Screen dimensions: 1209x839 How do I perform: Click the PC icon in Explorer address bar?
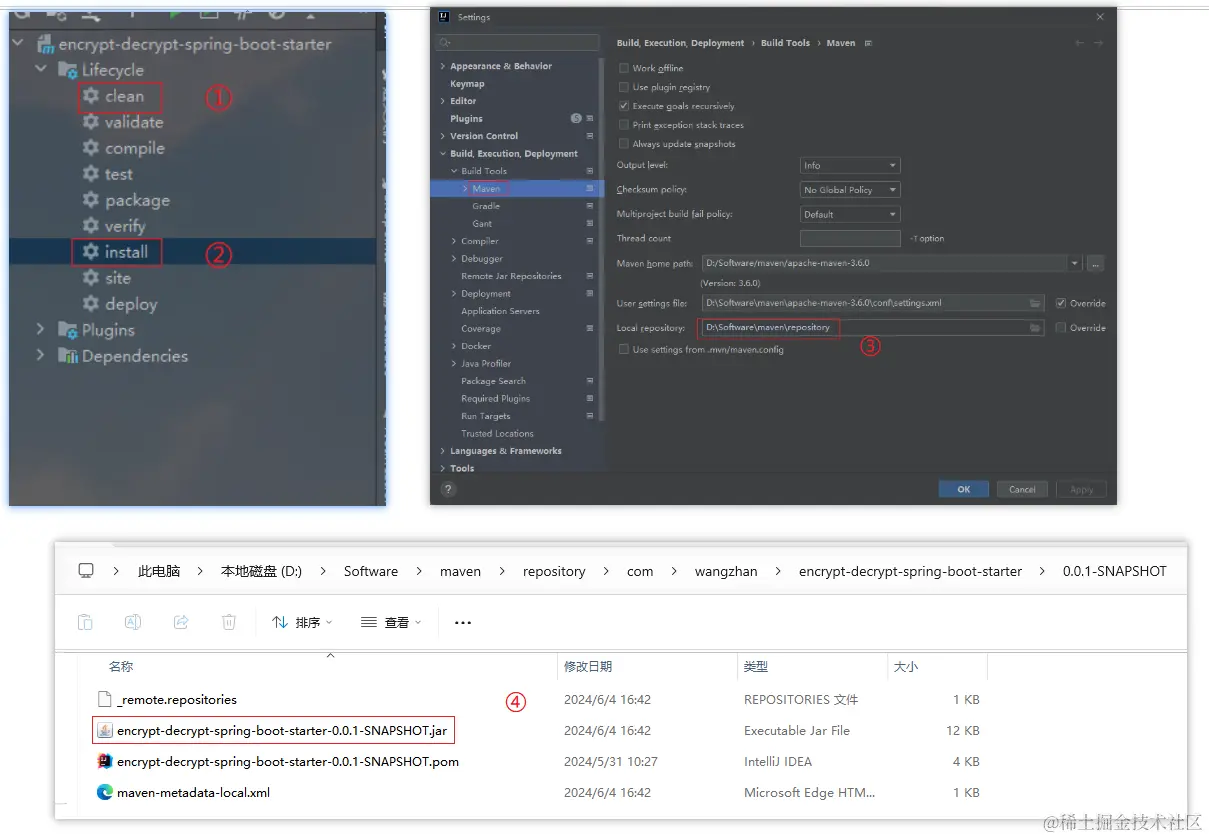[x=86, y=571]
